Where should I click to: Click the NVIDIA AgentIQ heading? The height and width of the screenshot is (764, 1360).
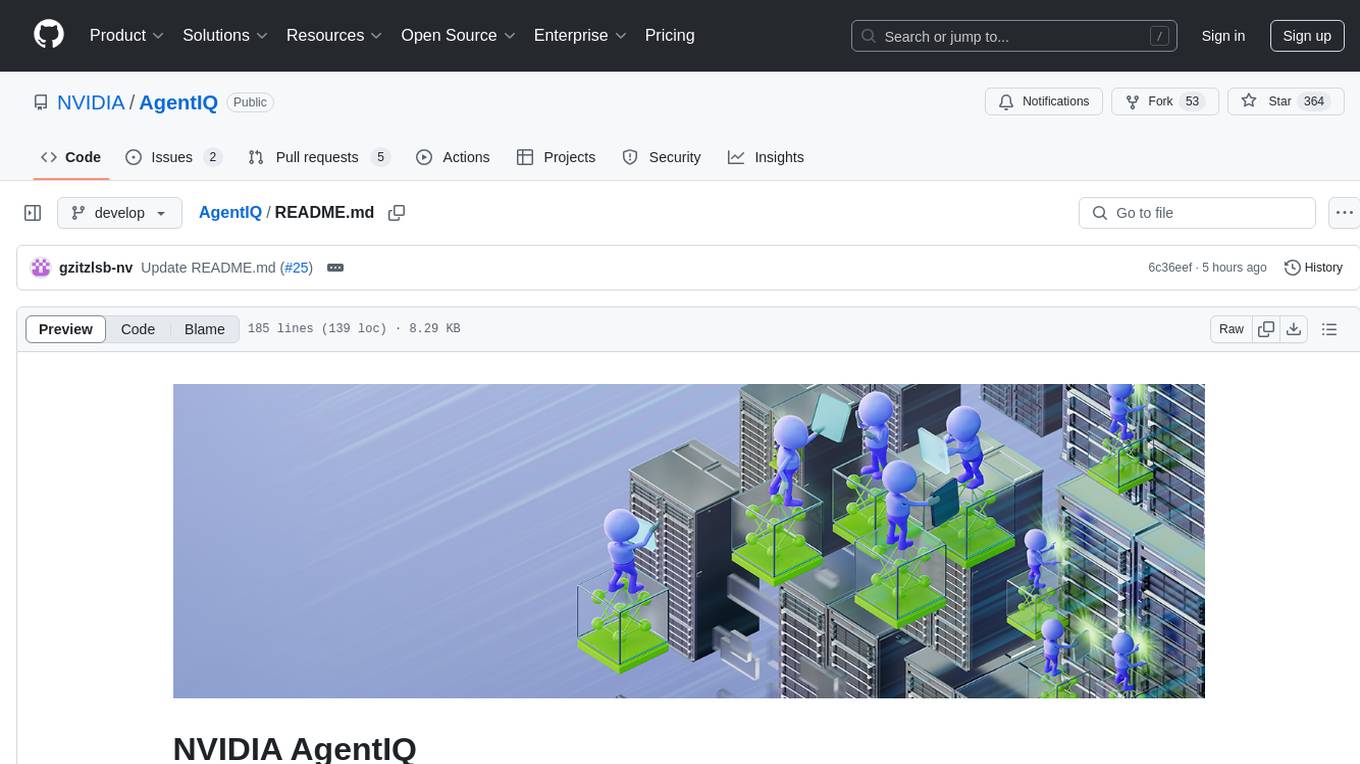coord(295,748)
